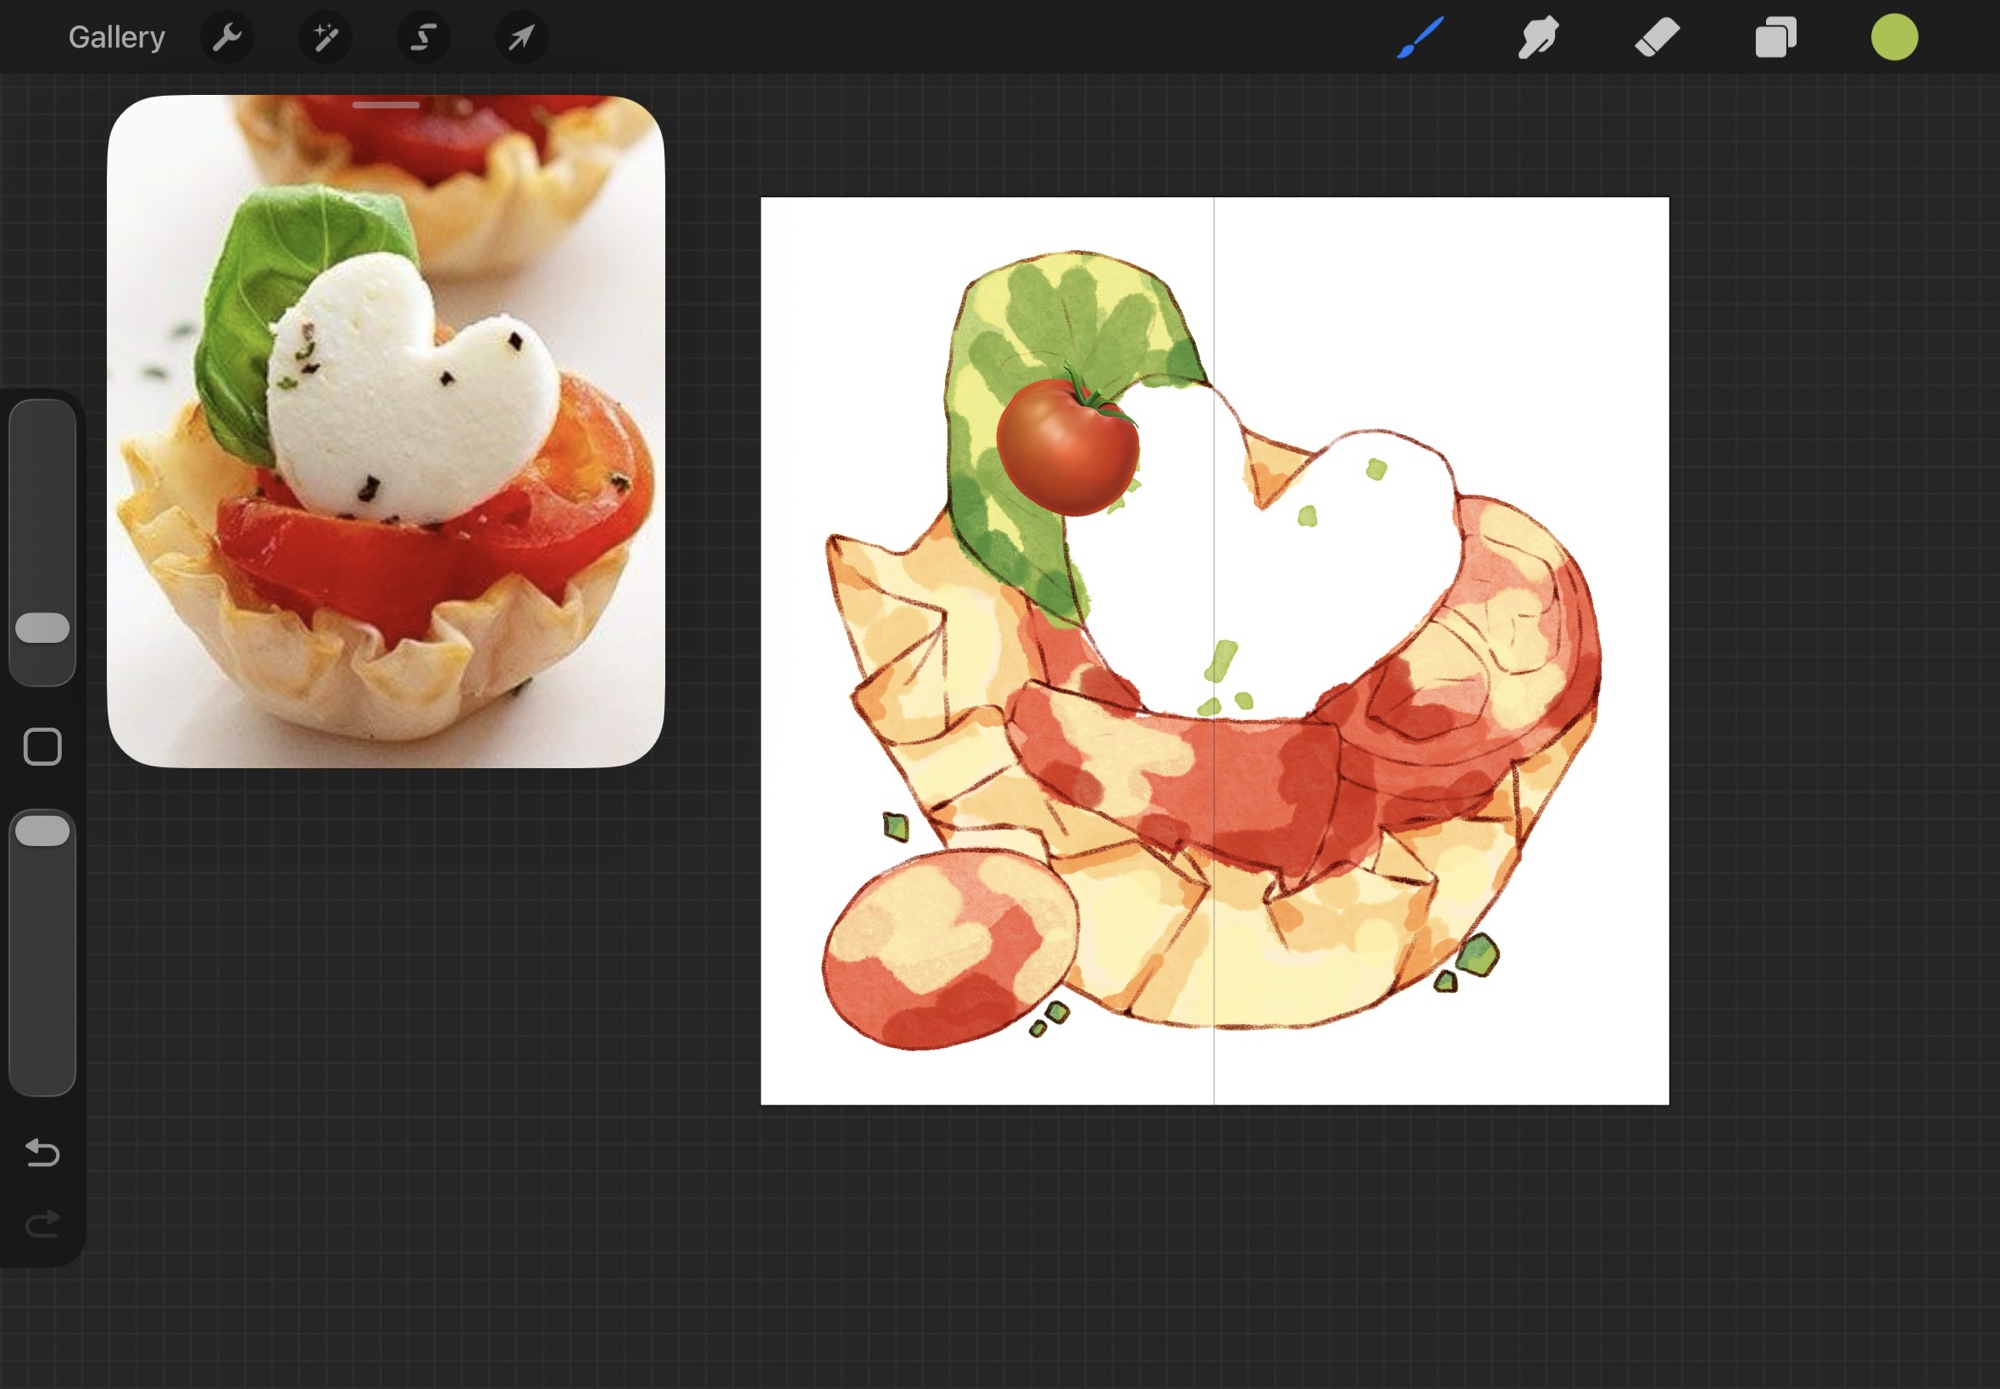Viewport: 2000px width, 1389px height.
Task: Click the small red tomato on canvas
Action: click(1066, 447)
